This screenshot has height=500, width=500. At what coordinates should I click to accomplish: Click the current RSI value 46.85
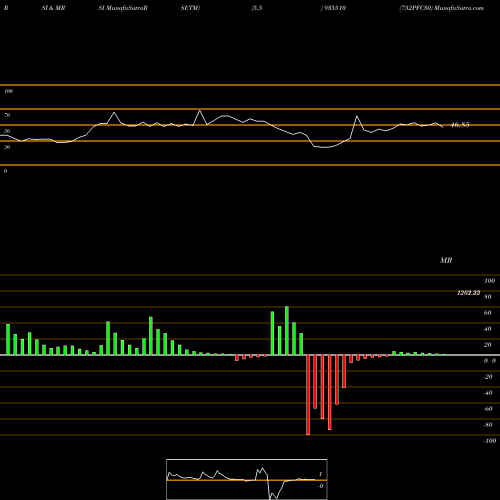pos(460,125)
